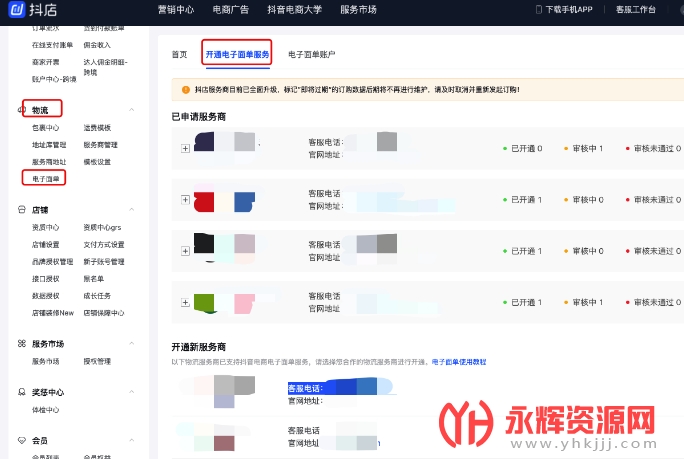
Task: Click the 物流 section heading
Action: (x=40, y=110)
